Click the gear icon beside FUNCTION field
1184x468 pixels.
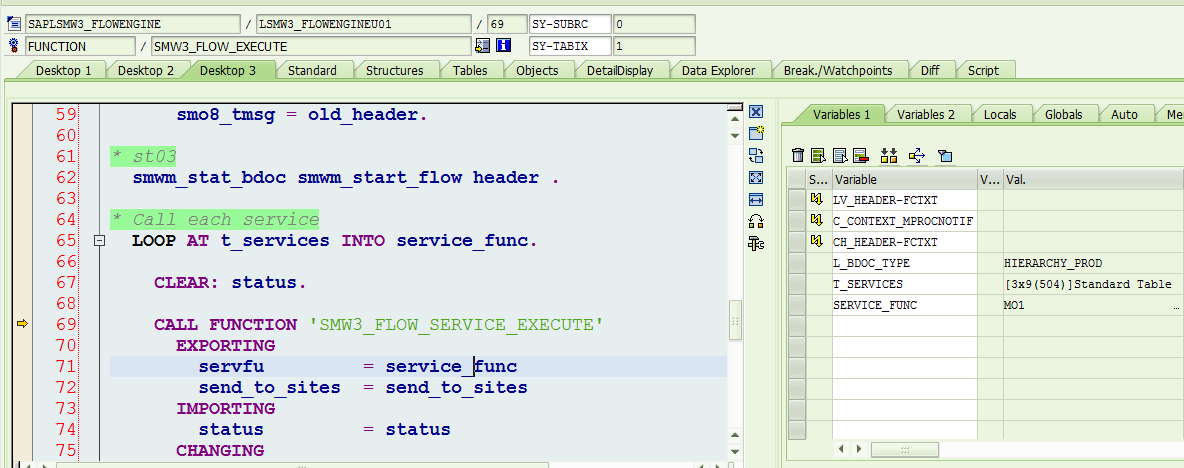point(13,46)
